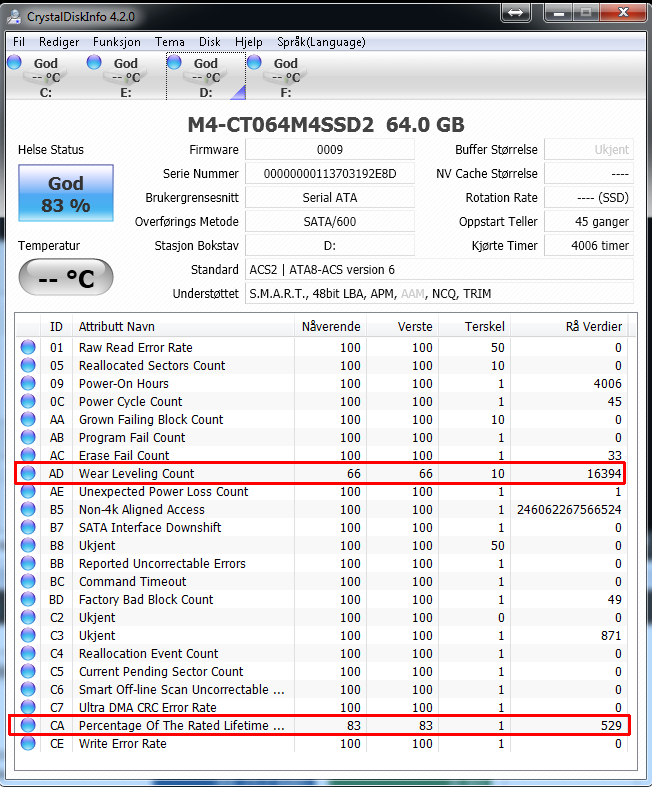Click the 45 ganger power-on count field
The width and height of the screenshot is (652, 787).
(589, 221)
